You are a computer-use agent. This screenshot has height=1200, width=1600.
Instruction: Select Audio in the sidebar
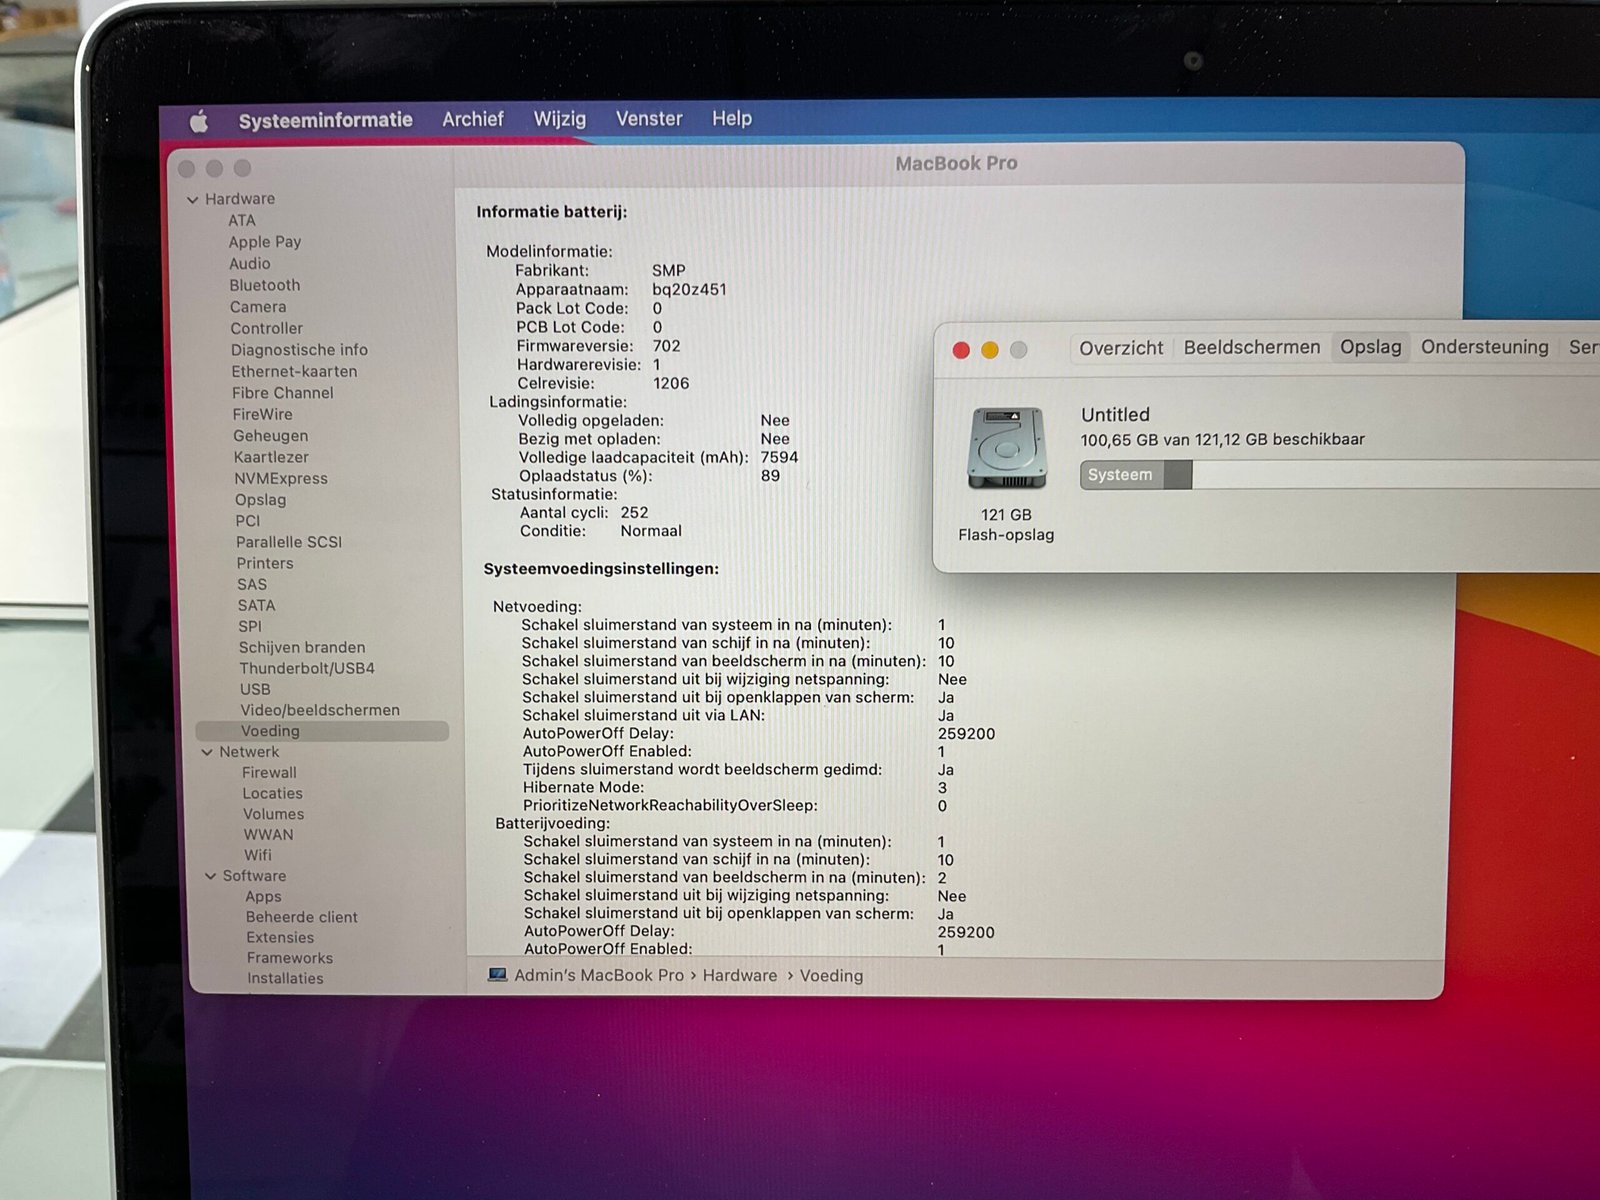click(250, 264)
